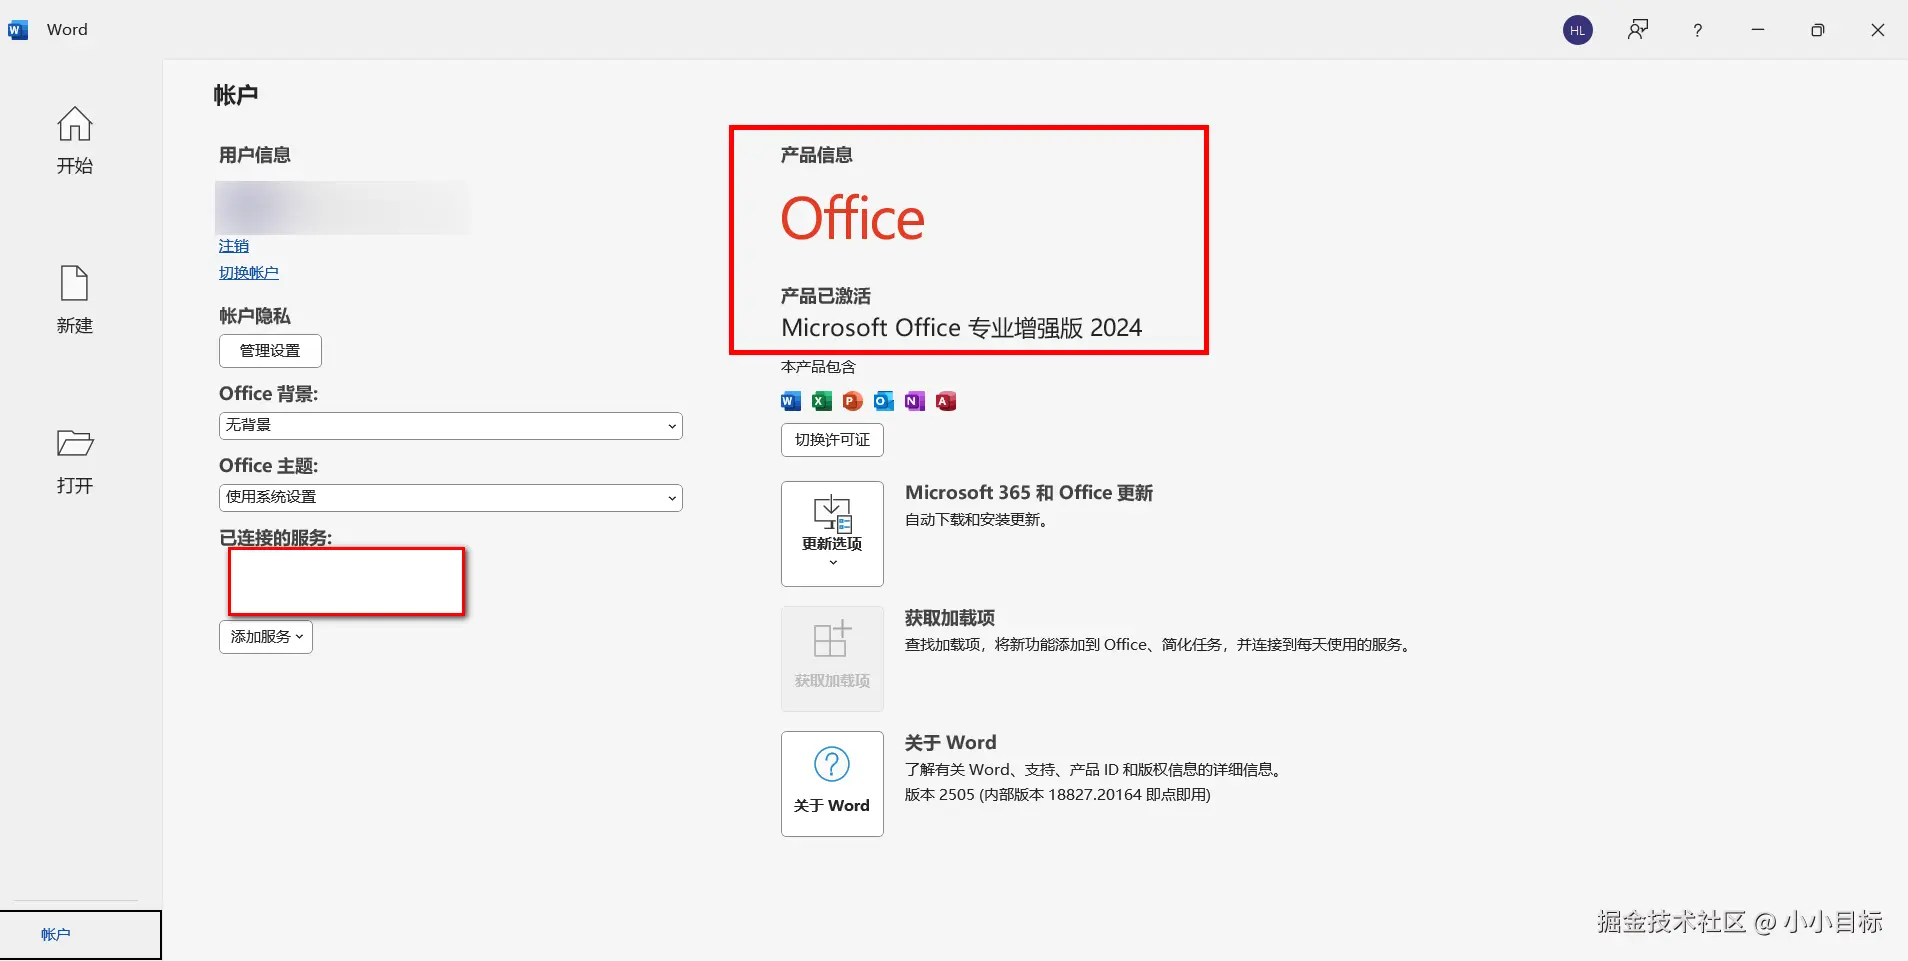The width and height of the screenshot is (1908, 961).
Task: Click the 注销 sign-out link
Action: pos(234,246)
